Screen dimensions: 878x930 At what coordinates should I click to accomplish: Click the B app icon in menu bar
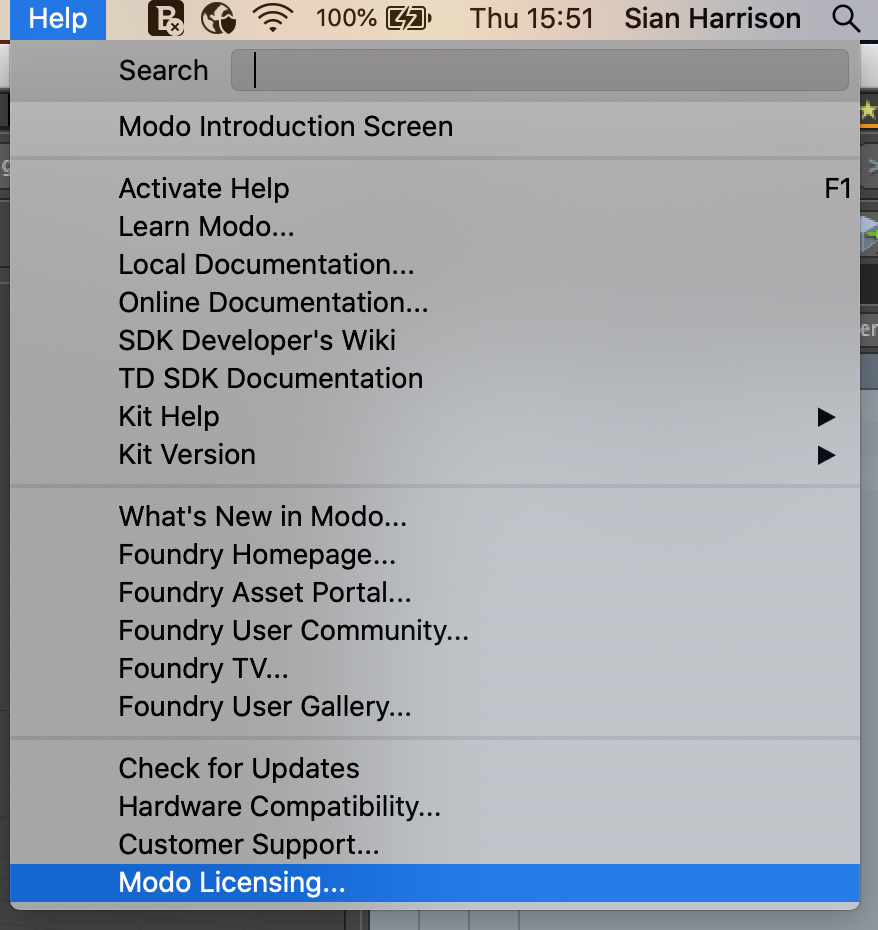tap(166, 18)
